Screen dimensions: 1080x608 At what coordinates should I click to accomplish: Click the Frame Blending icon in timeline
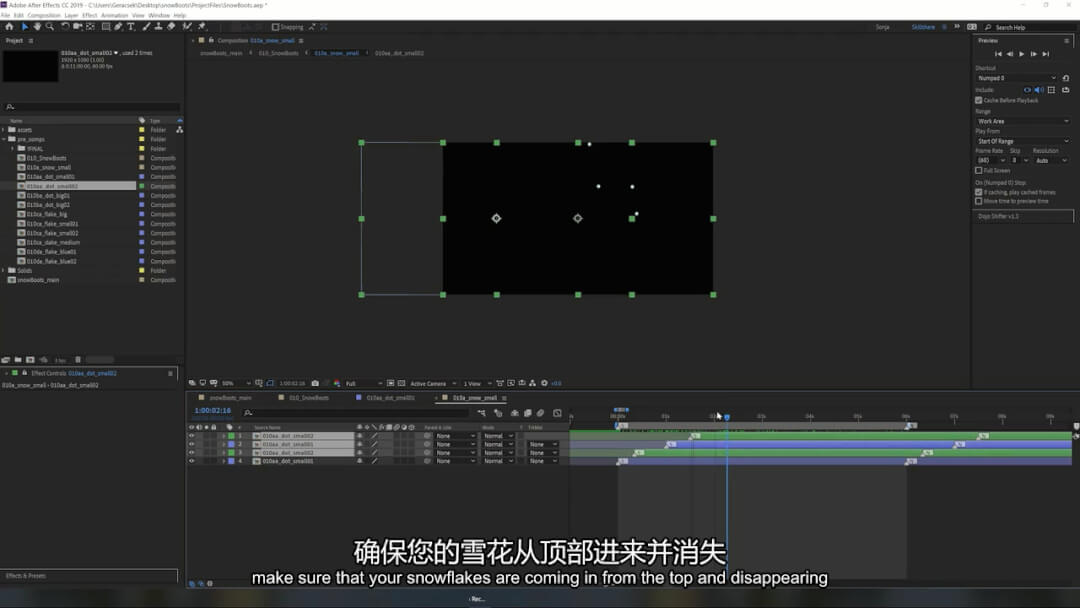coord(528,413)
